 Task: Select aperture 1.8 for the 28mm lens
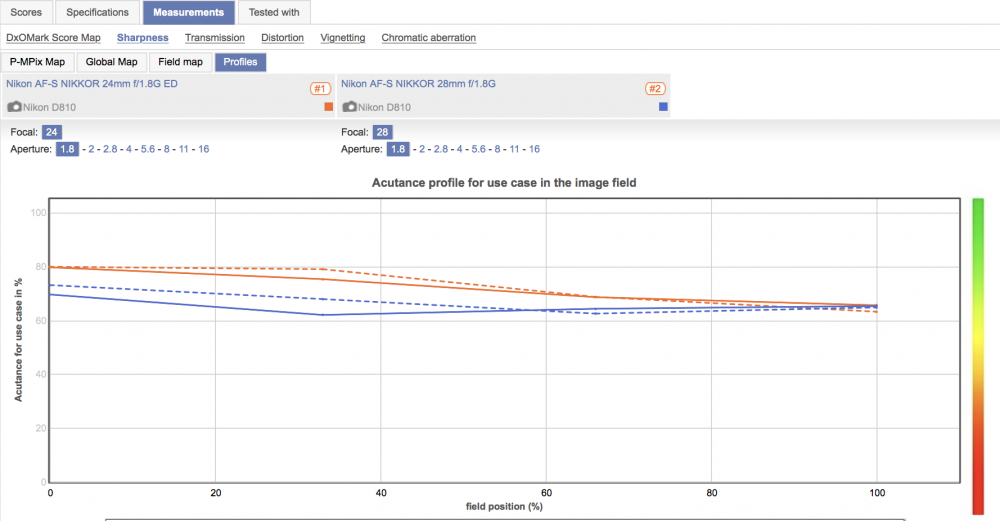[x=398, y=149]
